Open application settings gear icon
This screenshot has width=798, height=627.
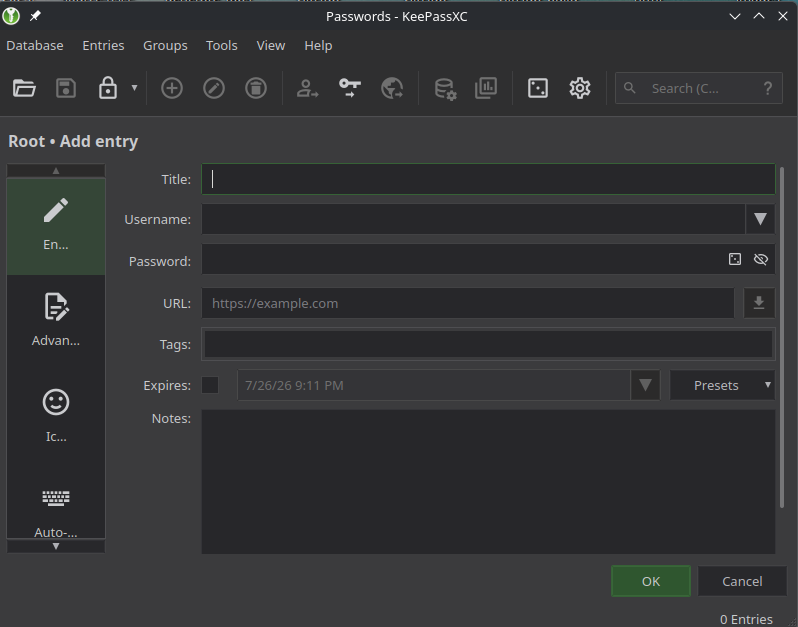580,88
